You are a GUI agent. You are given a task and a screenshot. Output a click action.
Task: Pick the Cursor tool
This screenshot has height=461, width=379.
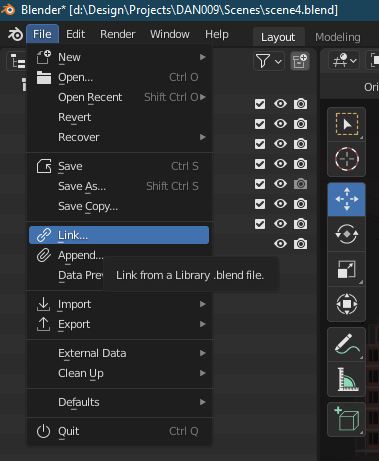347,159
